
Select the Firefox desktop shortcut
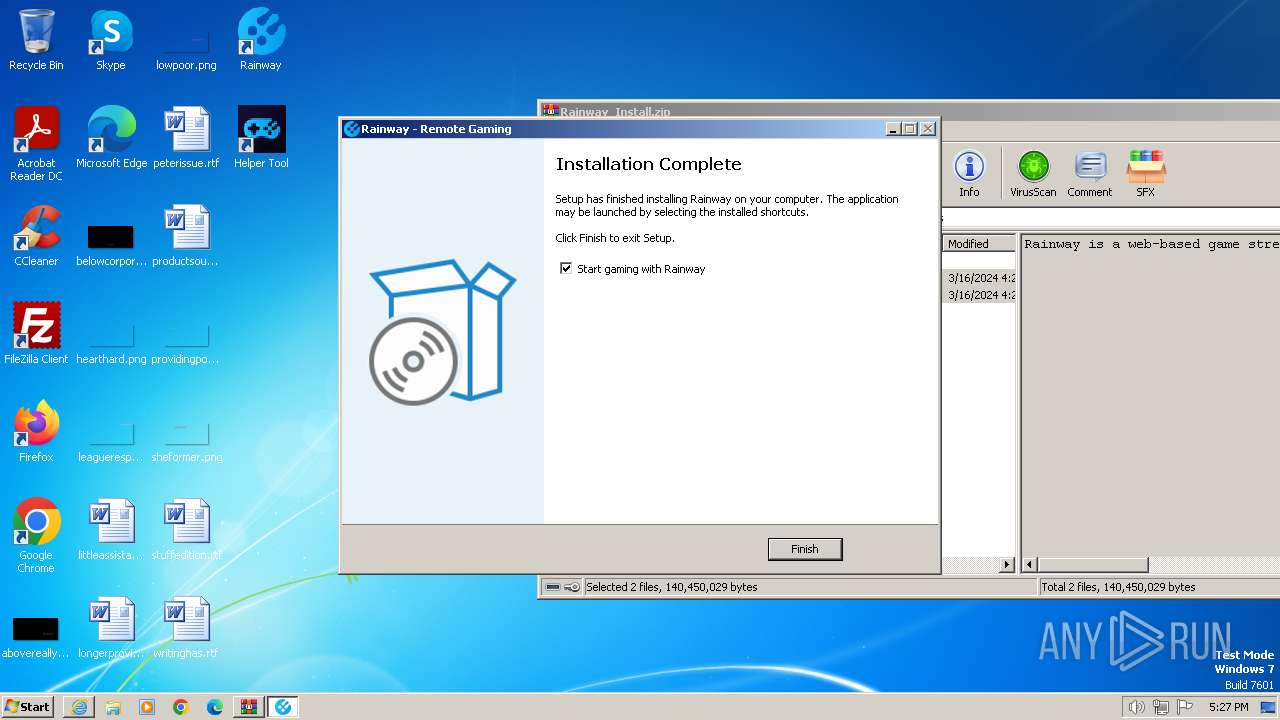pos(36,432)
